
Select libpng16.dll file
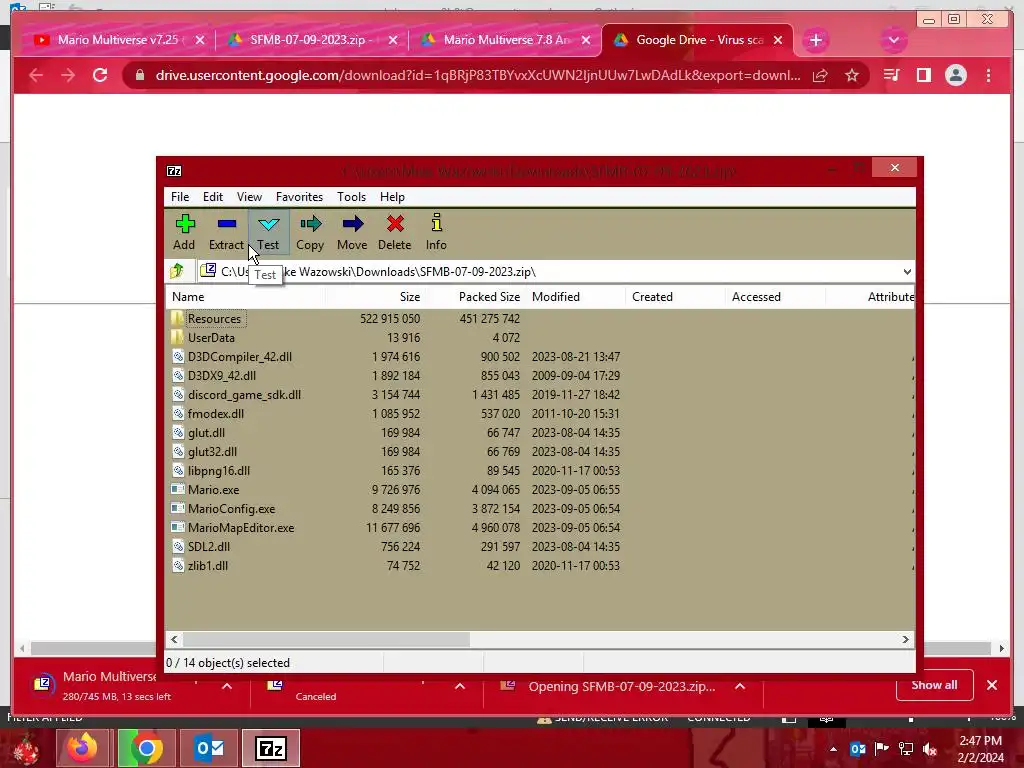coord(219,470)
